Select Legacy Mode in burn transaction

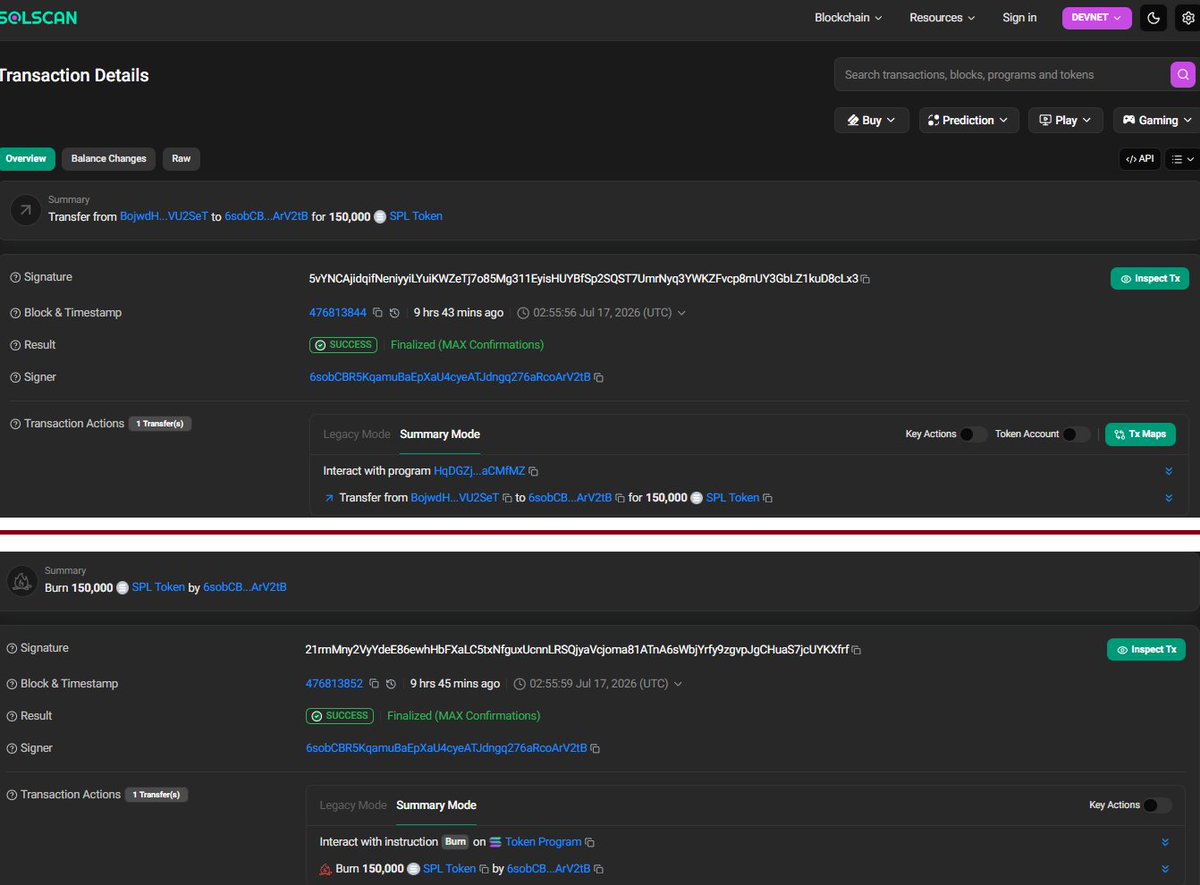click(353, 805)
